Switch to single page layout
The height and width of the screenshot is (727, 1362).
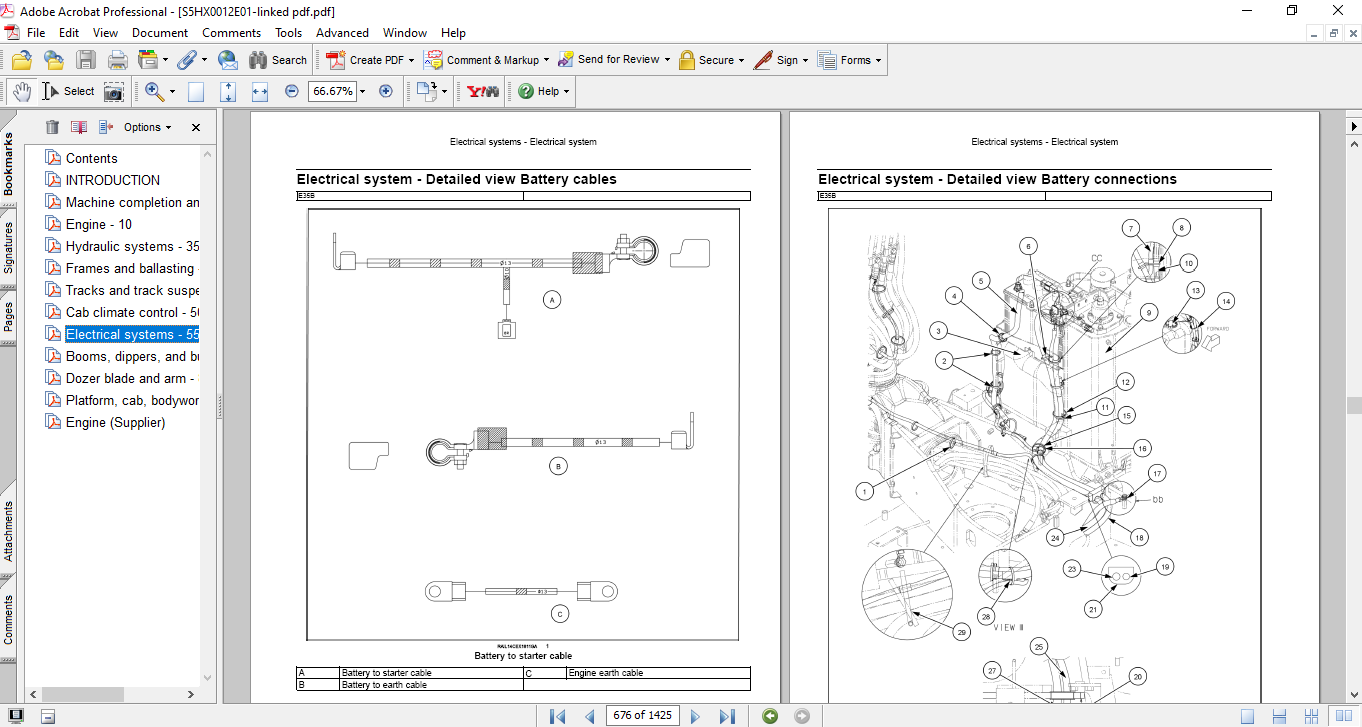point(1247,715)
